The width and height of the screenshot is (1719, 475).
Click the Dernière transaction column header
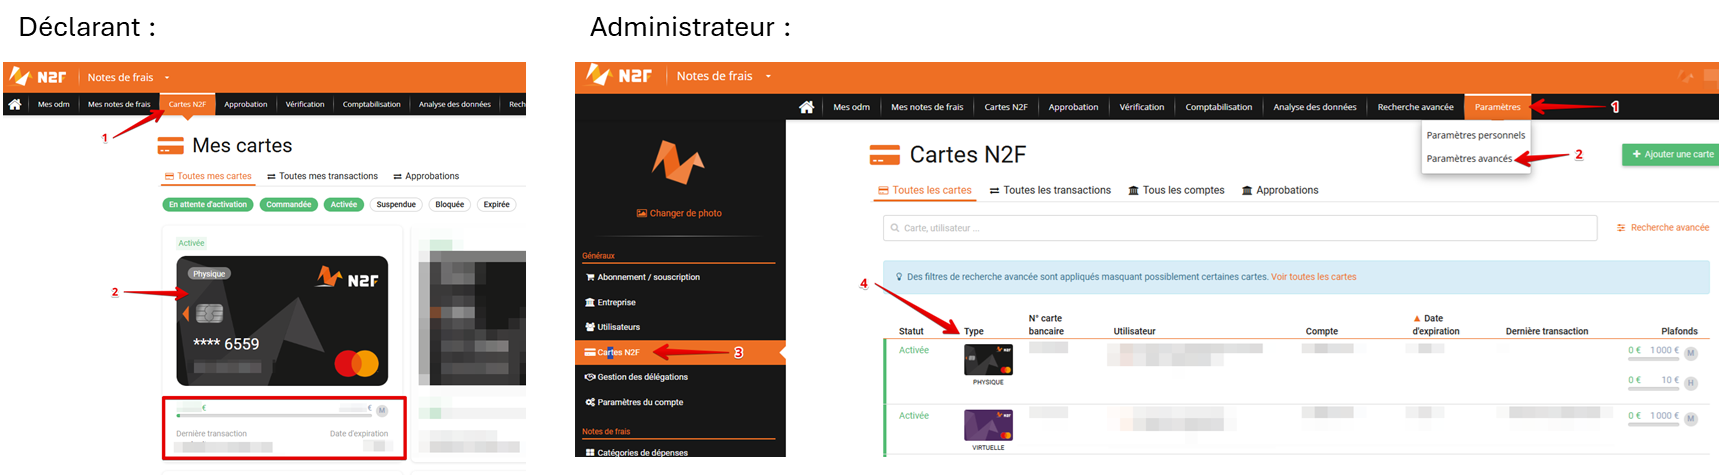click(x=1547, y=331)
